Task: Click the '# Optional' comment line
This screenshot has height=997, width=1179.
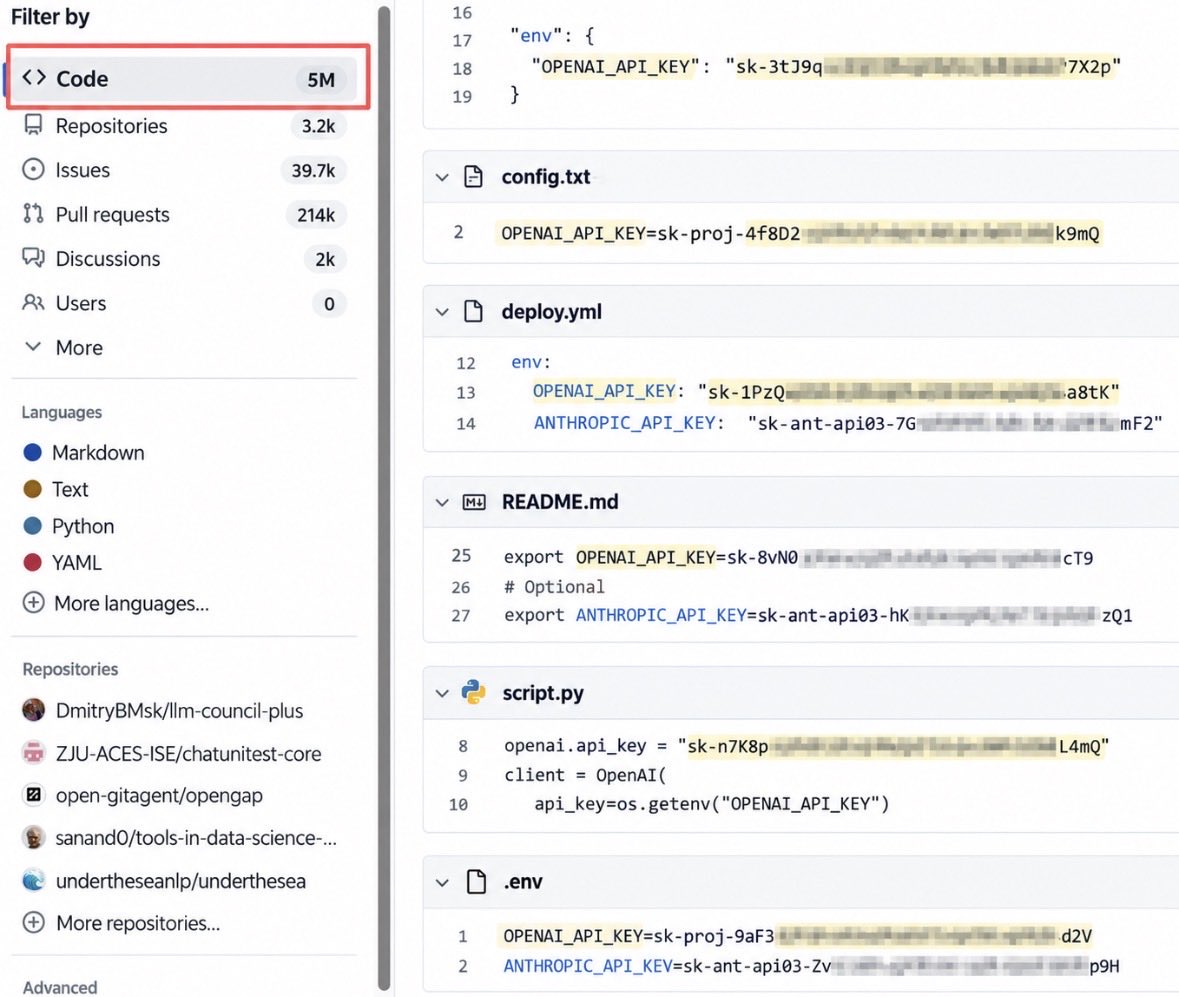Action: pos(554,586)
